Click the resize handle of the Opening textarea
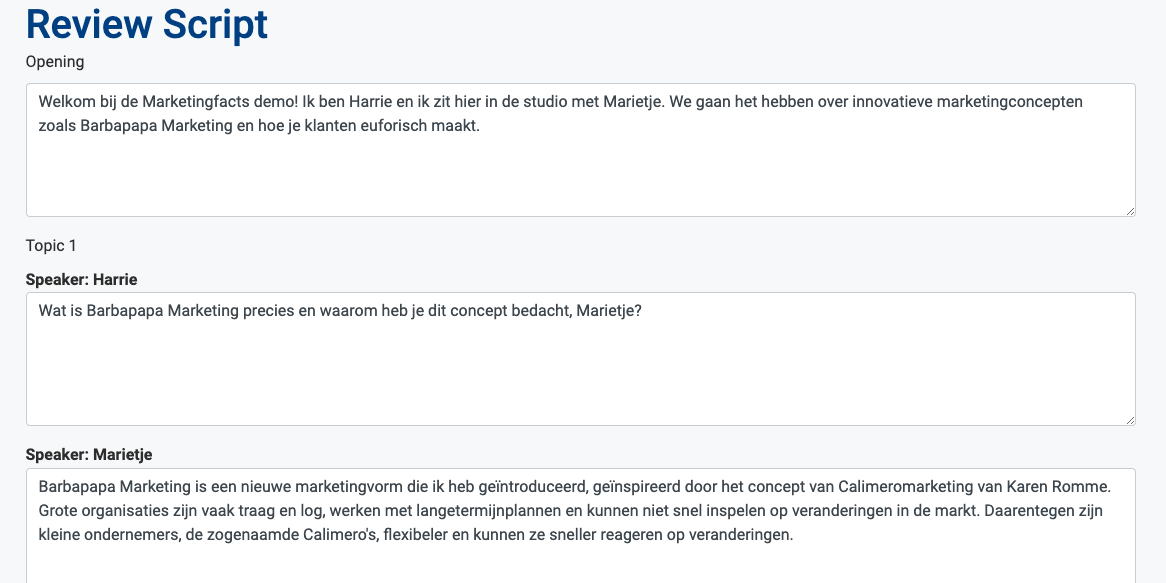Image resolution: width=1166 pixels, height=583 pixels. click(x=1129, y=210)
